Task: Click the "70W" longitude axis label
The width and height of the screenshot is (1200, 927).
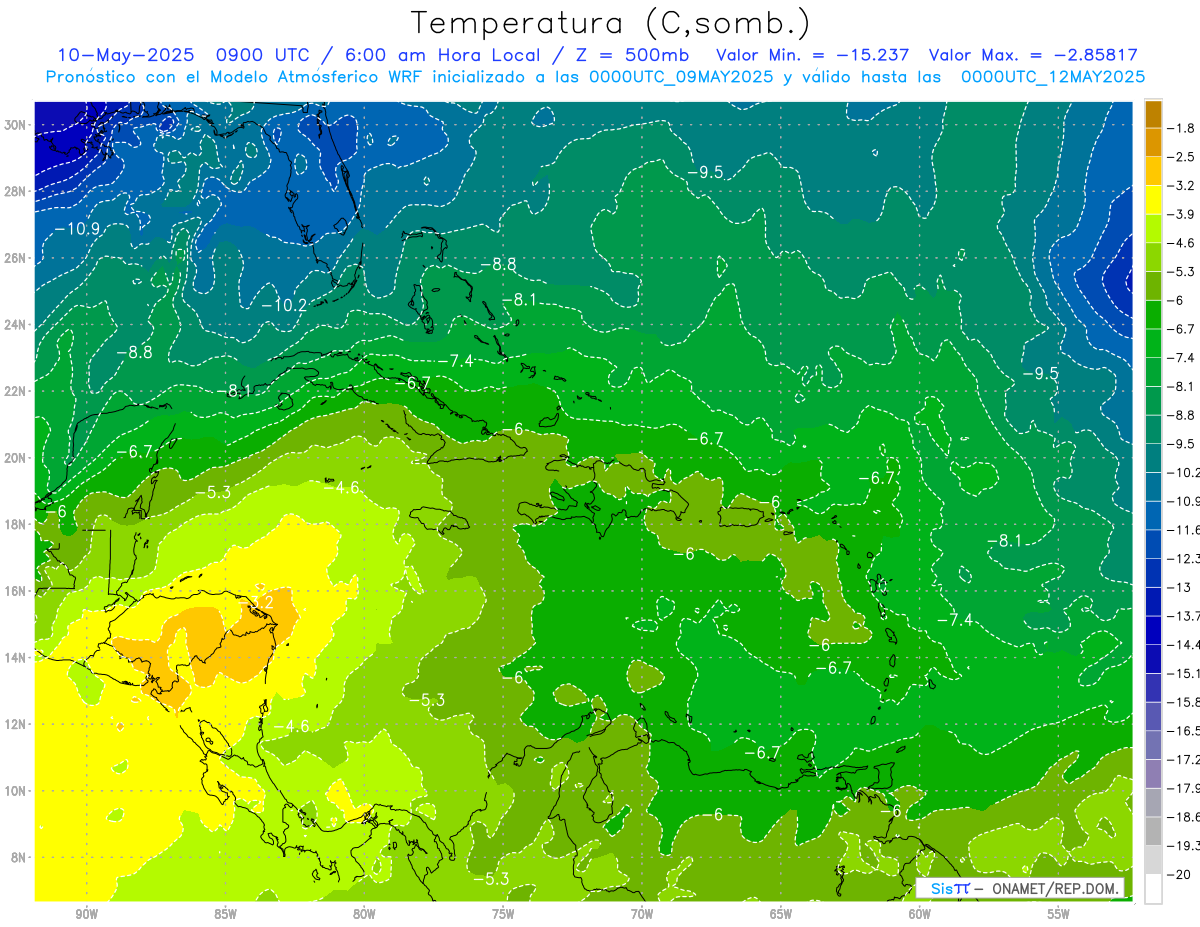Action: click(x=642, y=915)
